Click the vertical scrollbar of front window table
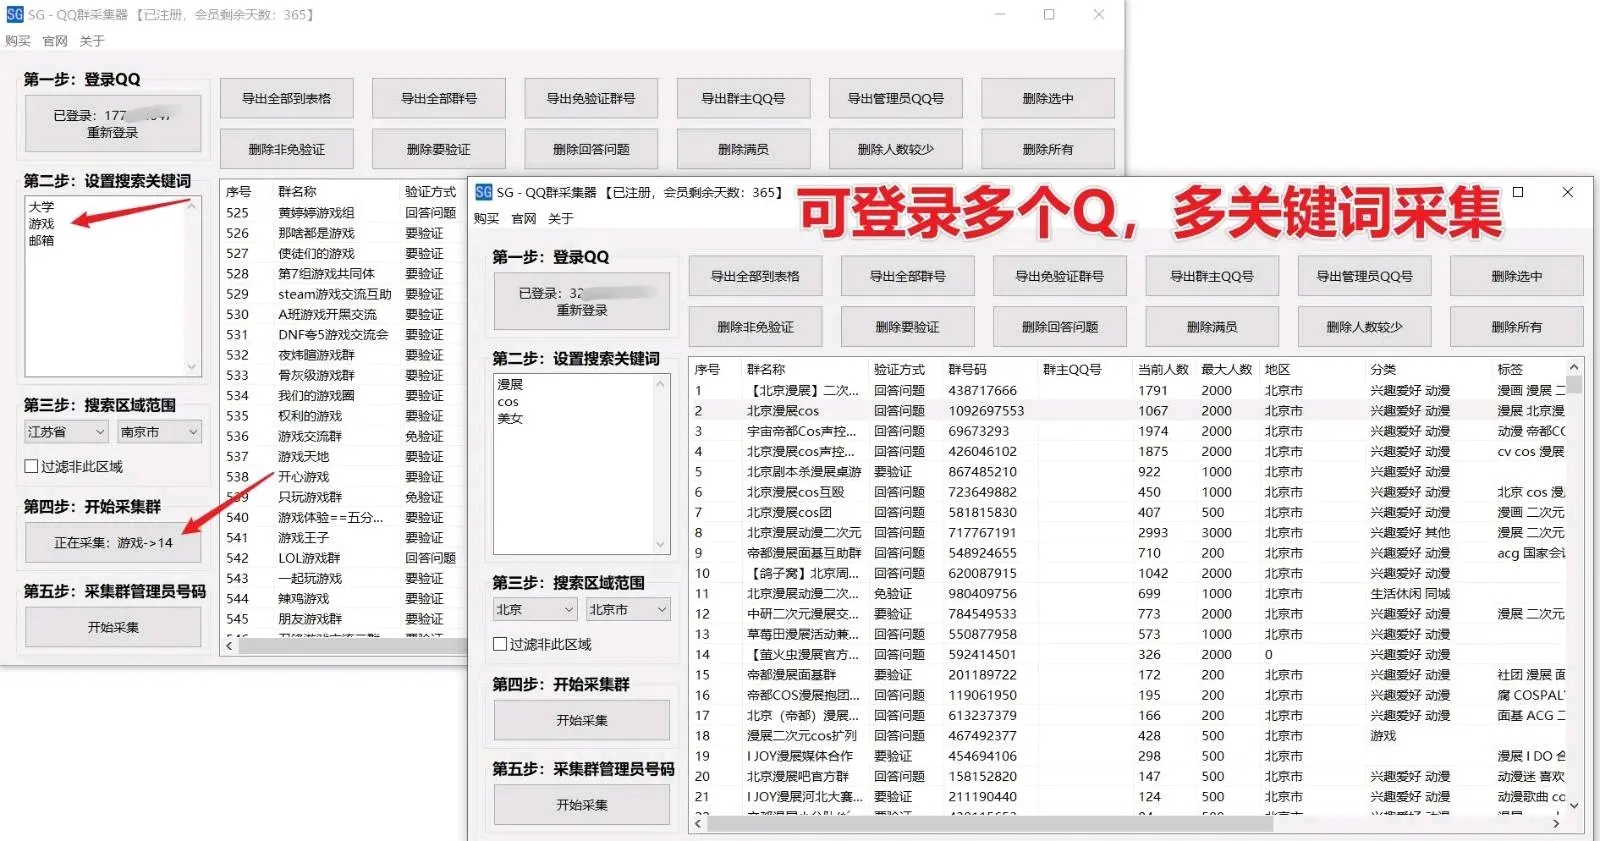 click(1574, 586)
